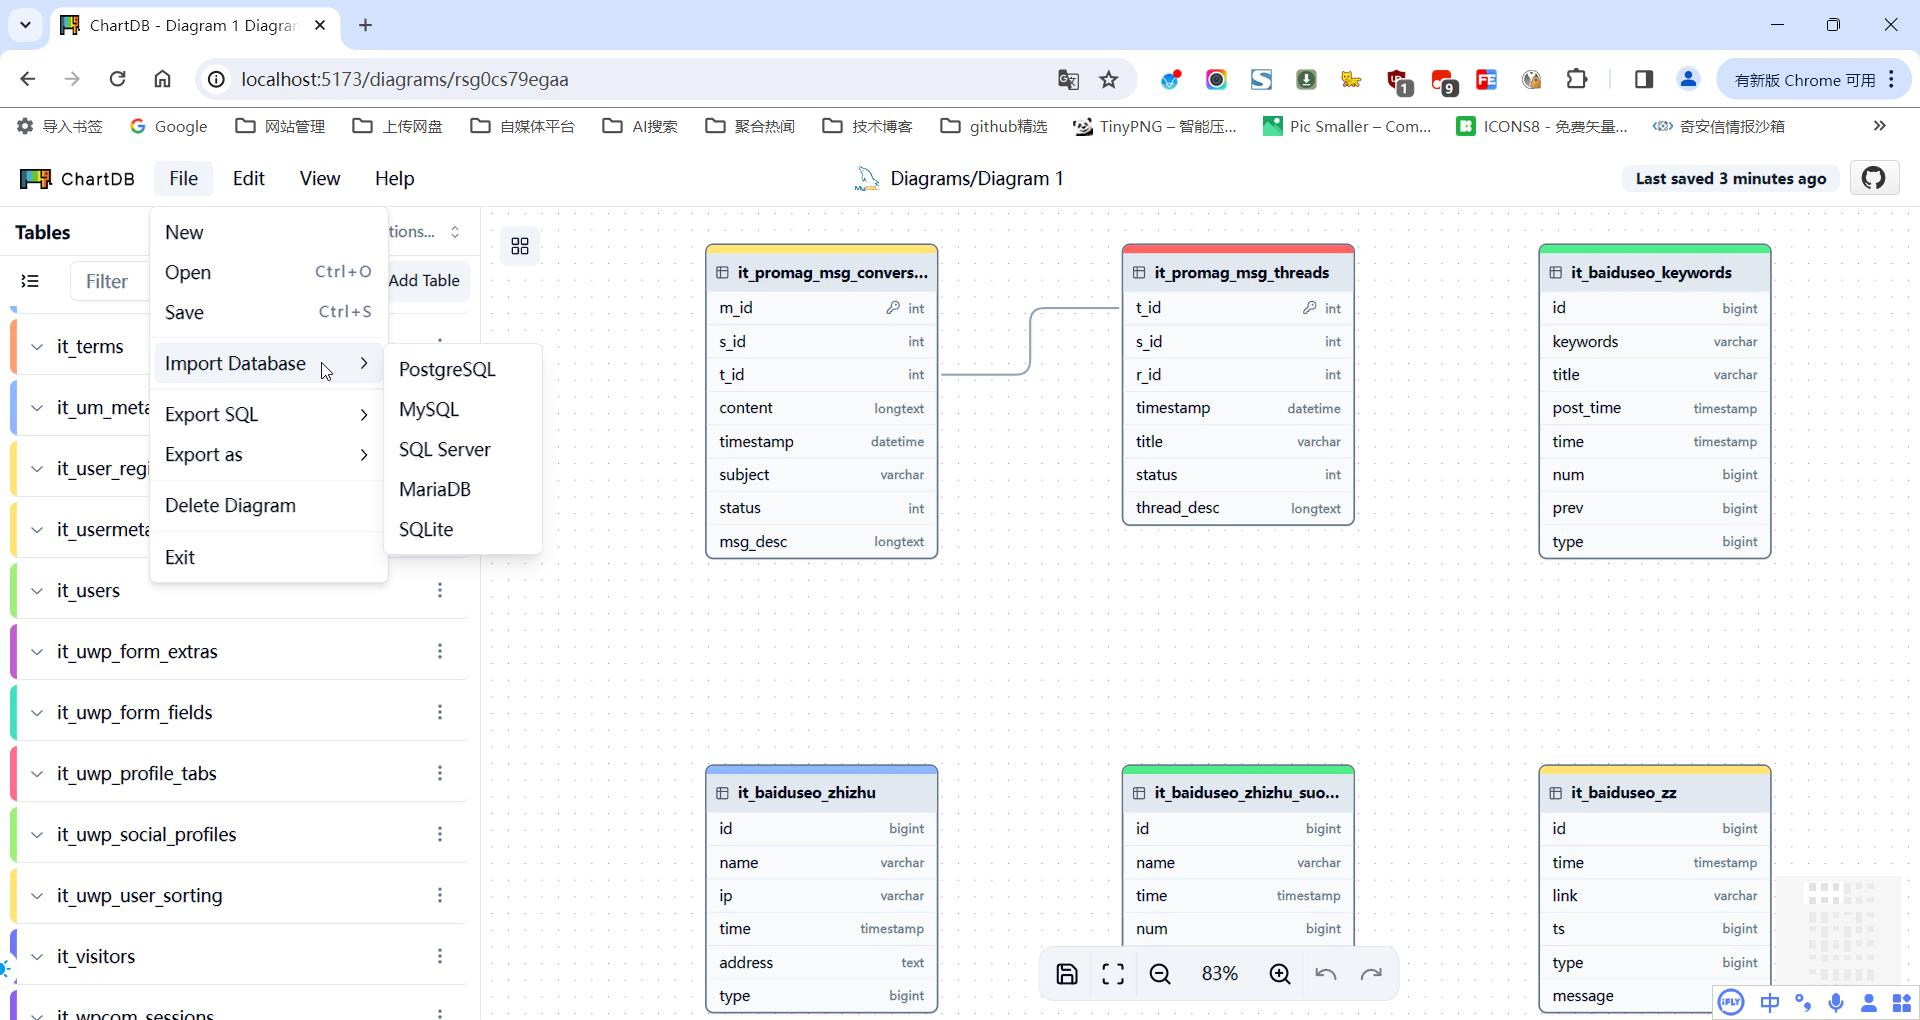Select MySQL from Import Database submenu
1920x1020 pixels.
428,409
